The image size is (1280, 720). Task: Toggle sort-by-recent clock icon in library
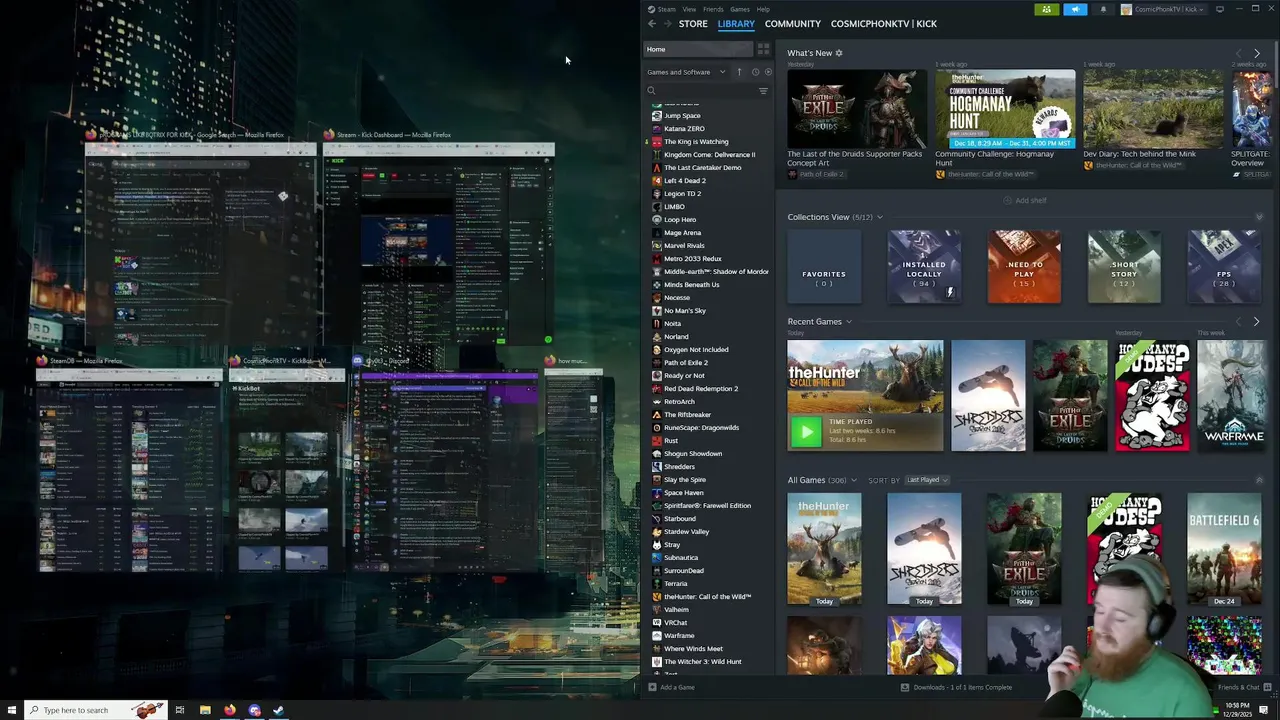point(755,72)
